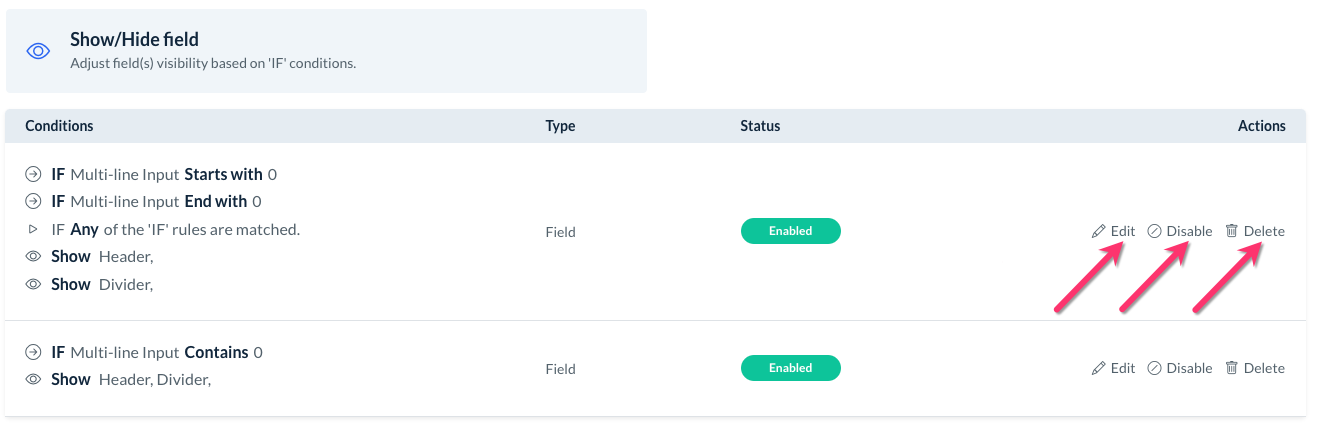Expand the 'IF Any' rules triangle
The image size is (1322, 429).
tap(33, 229)
